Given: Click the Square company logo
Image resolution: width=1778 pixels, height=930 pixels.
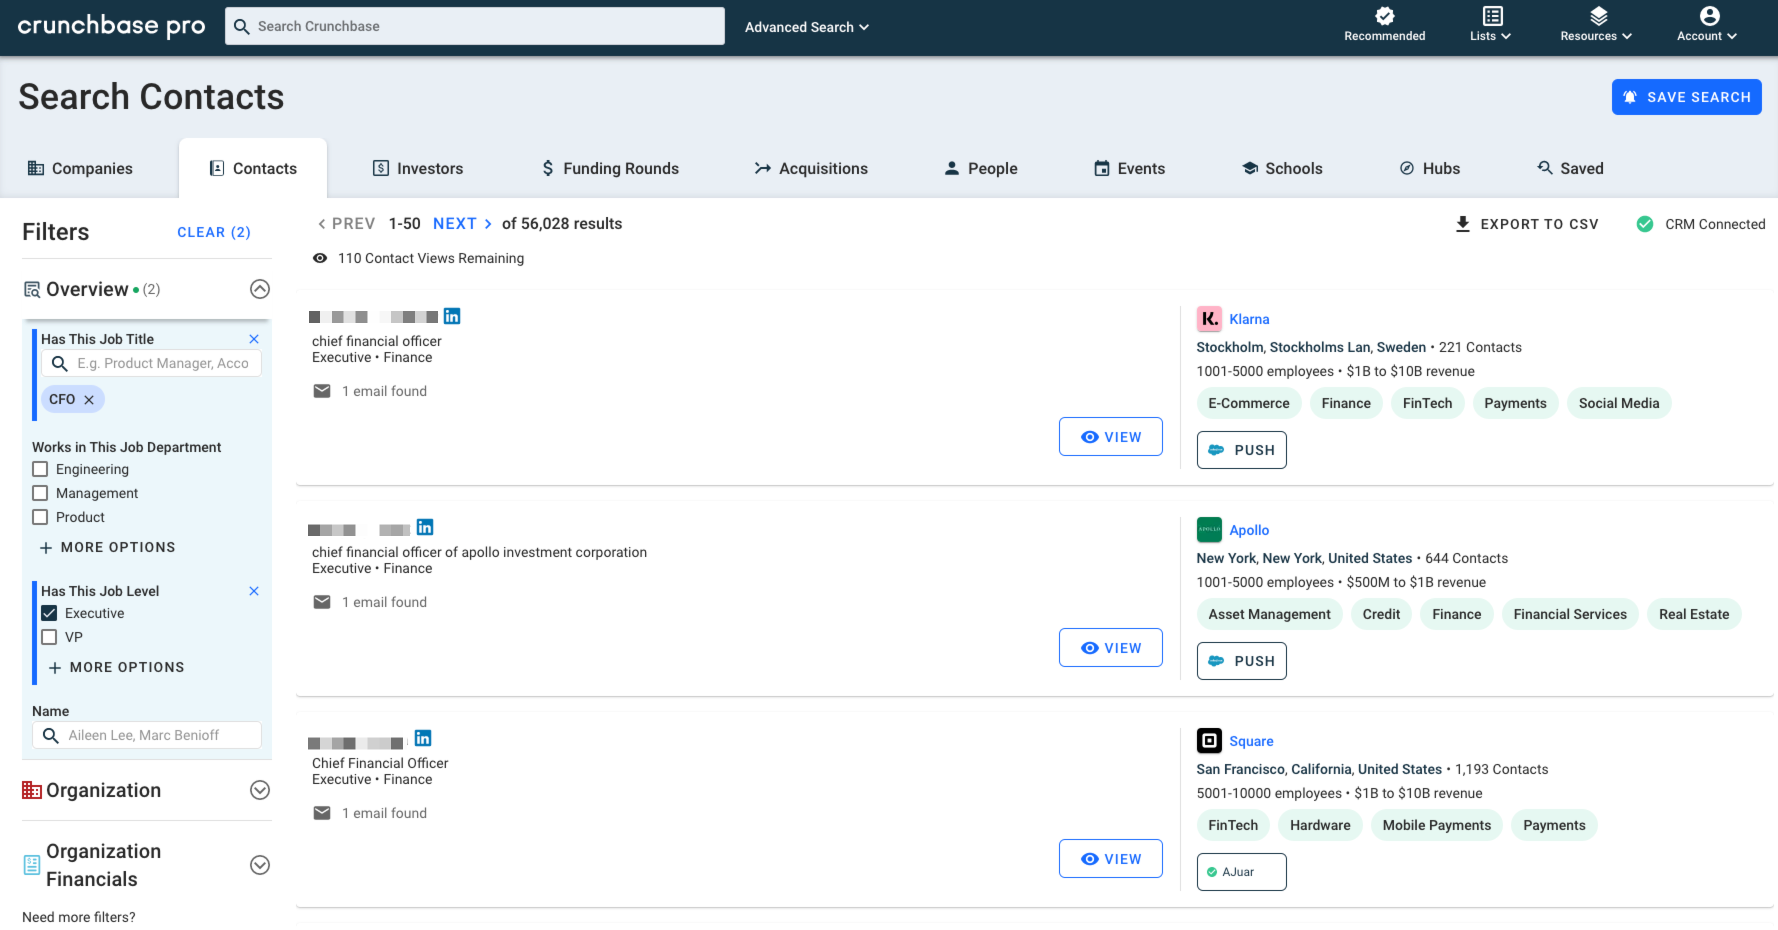Looking at the screenshot, I should tap(1209, 741).
